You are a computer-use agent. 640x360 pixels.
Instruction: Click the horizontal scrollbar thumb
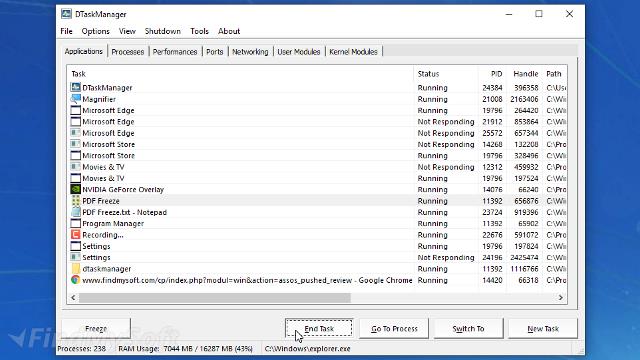(x=215, y=298)
